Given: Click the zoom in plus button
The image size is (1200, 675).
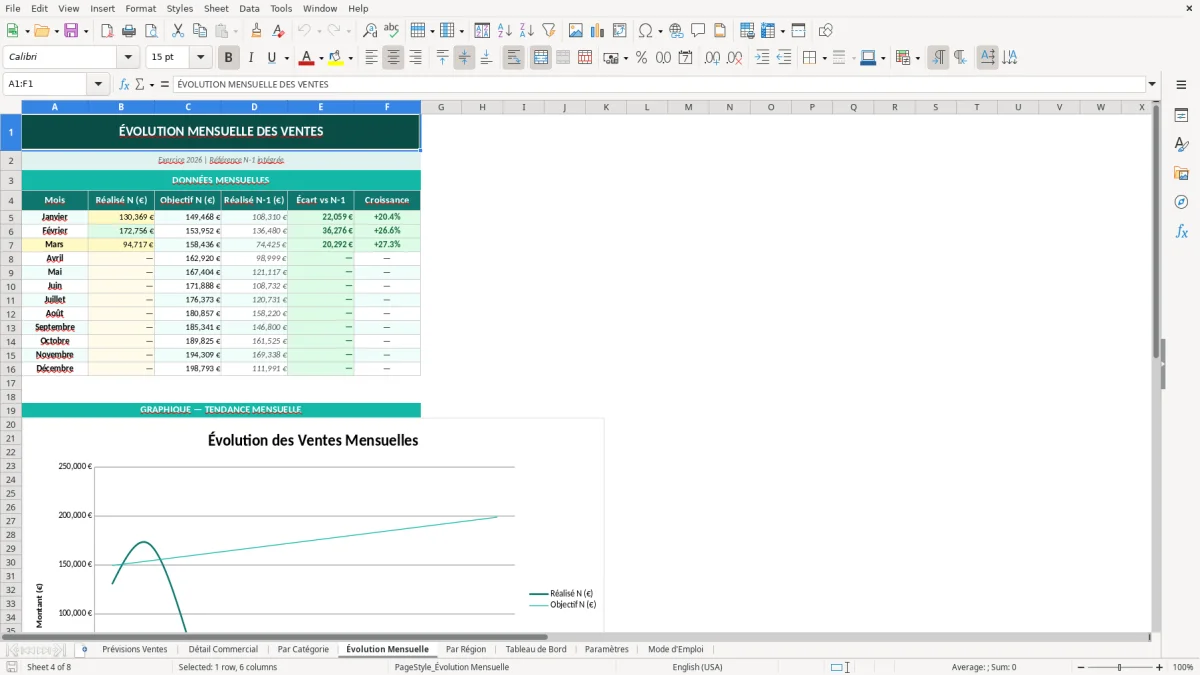Looking at the screenshot, I should 1160,667.
